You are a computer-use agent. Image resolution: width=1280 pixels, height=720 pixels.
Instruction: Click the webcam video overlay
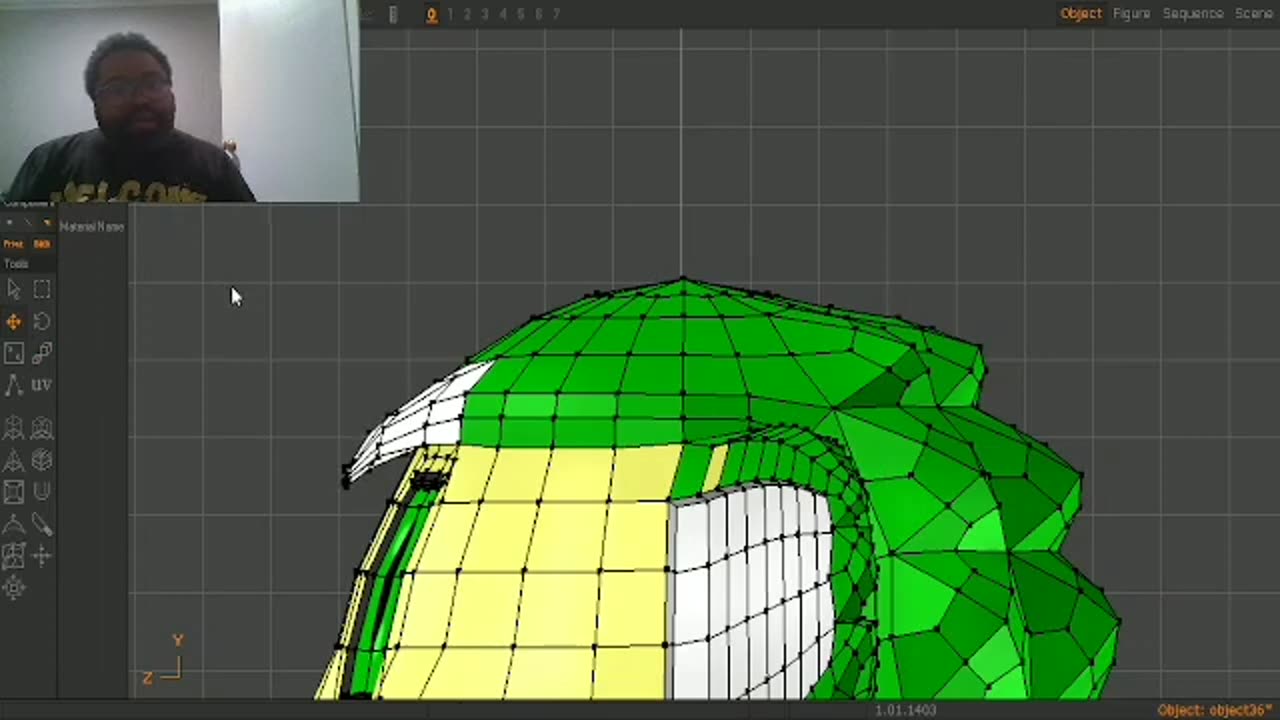180,100
